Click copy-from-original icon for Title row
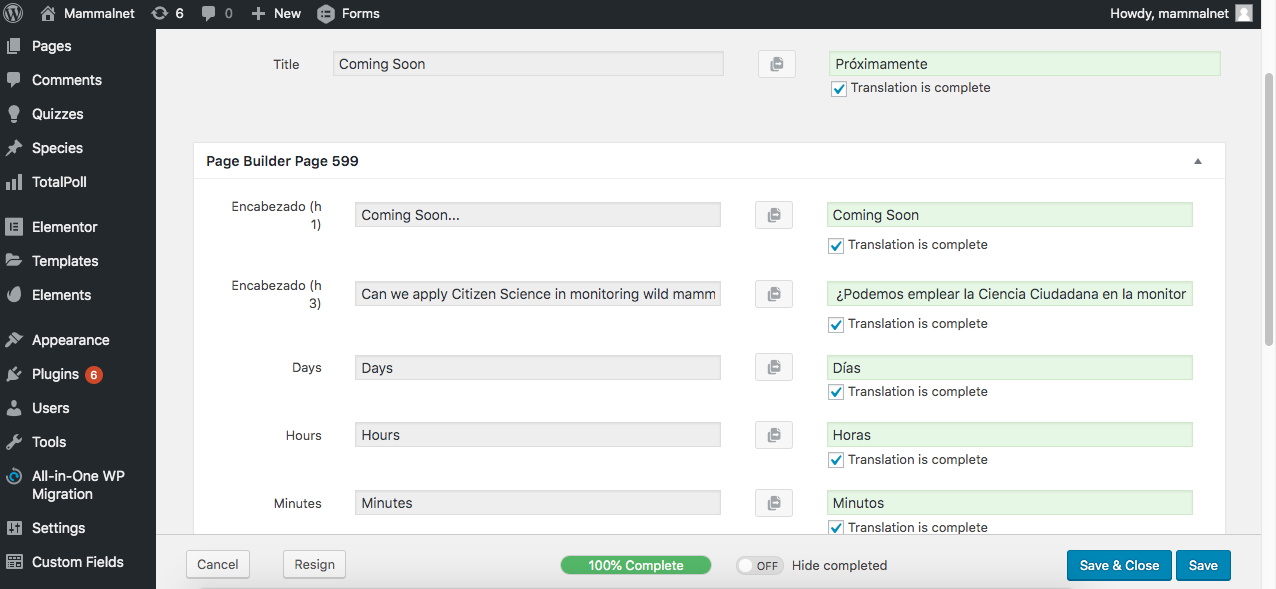Screen dimensions: 1276x589 tap(776, 64)
